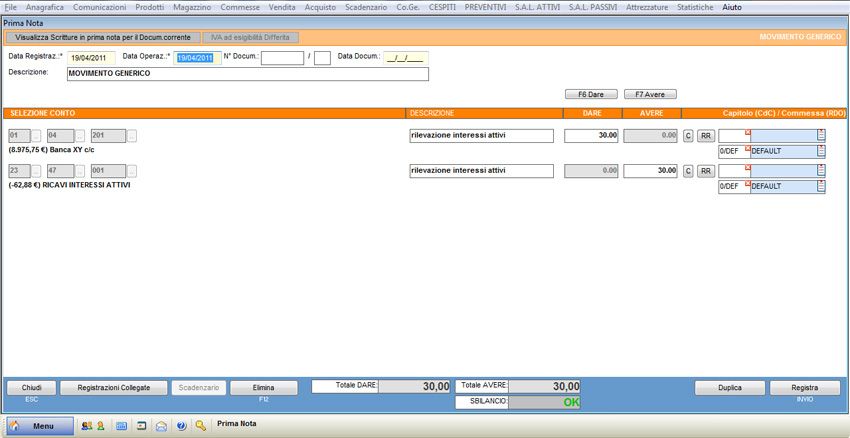
Task: Click the Duplica button
Action: tap(730, 388)
